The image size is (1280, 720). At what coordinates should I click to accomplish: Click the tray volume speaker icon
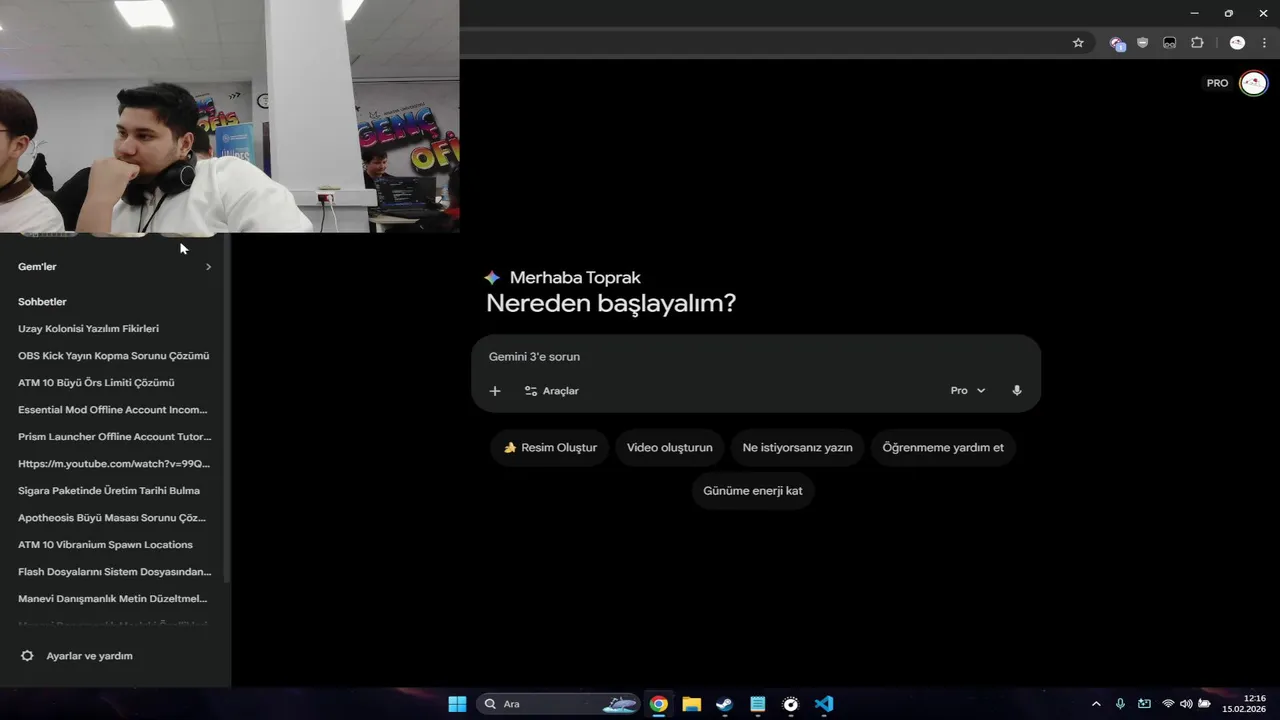1186,704
